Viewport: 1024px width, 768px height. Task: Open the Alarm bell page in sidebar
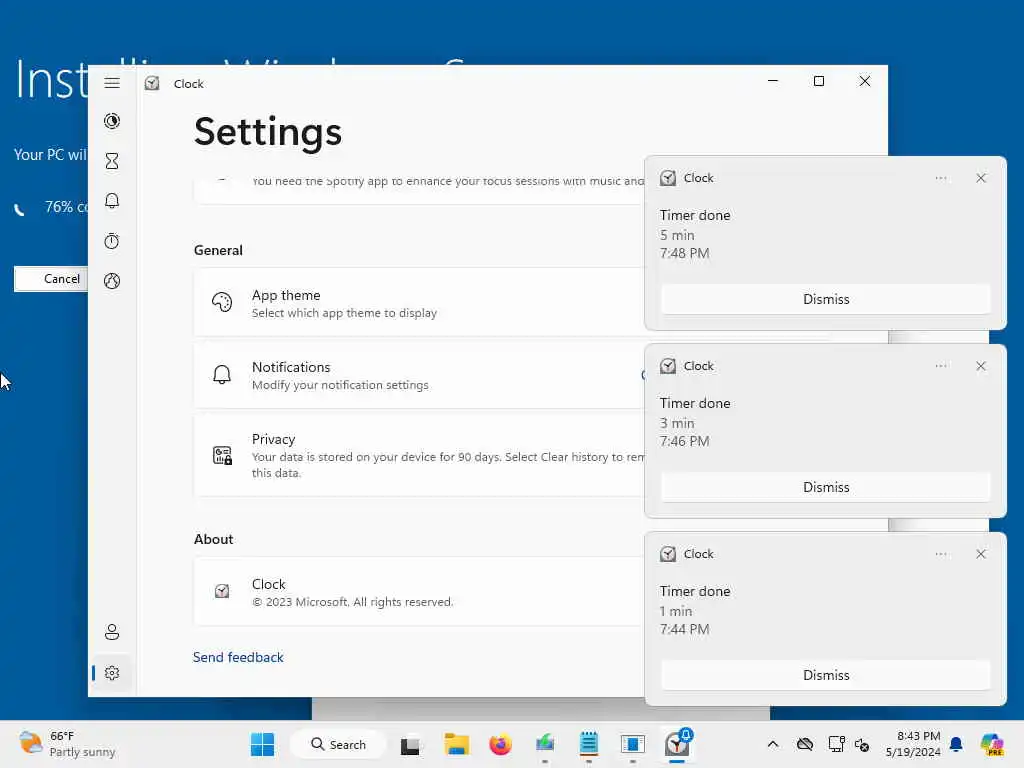[x=112, y=200]
